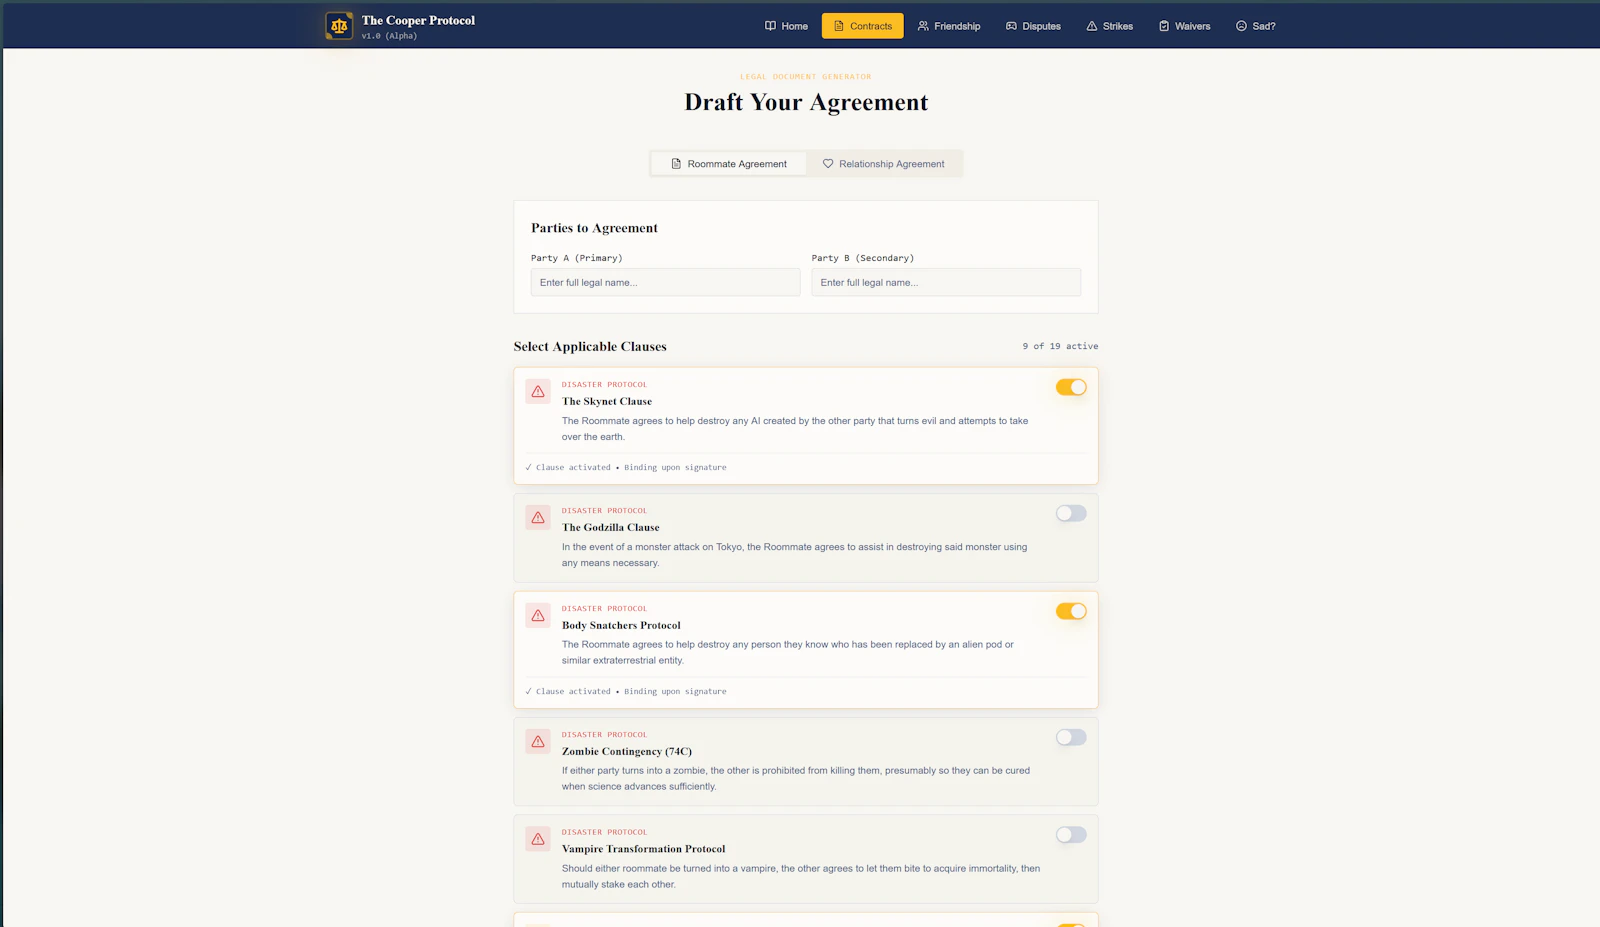The height and width of the screenshot is (927, 1600).
Task: Click 'Legal Document Generator' subtitle
Action: point(806,77)
